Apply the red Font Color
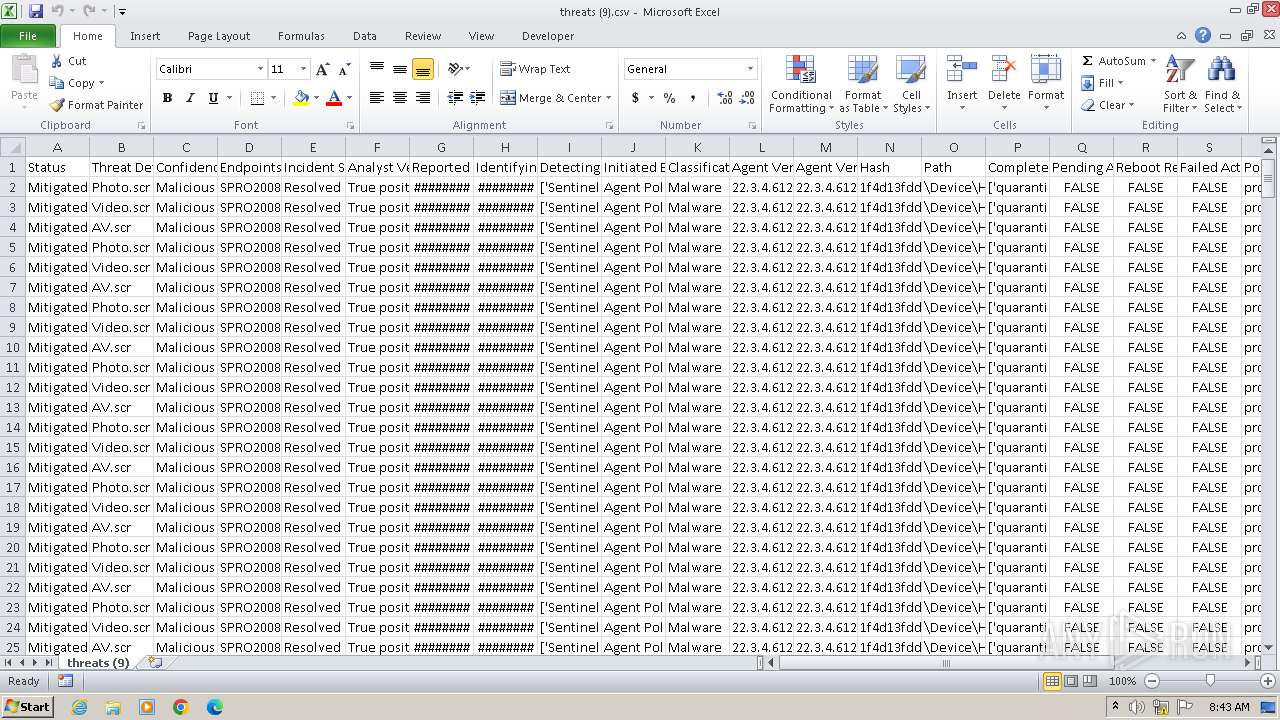The width and height of the screenshot is (1280, 720). [x=334, y=98]
